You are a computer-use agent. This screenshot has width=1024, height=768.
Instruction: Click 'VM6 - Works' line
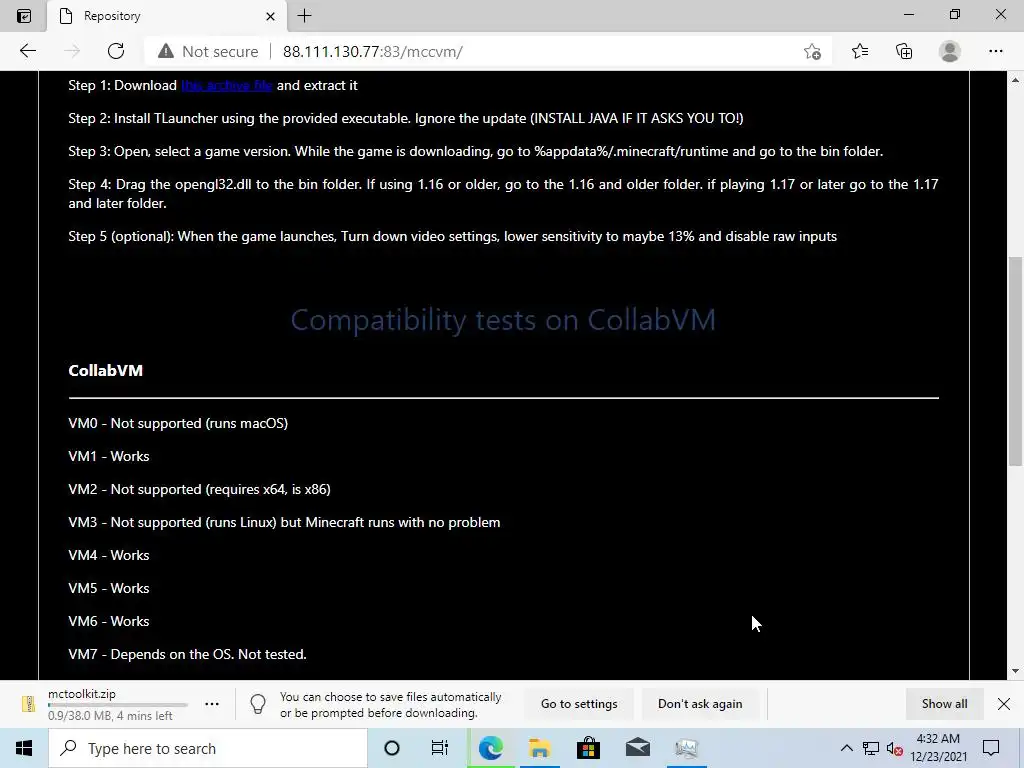[108, 621]
